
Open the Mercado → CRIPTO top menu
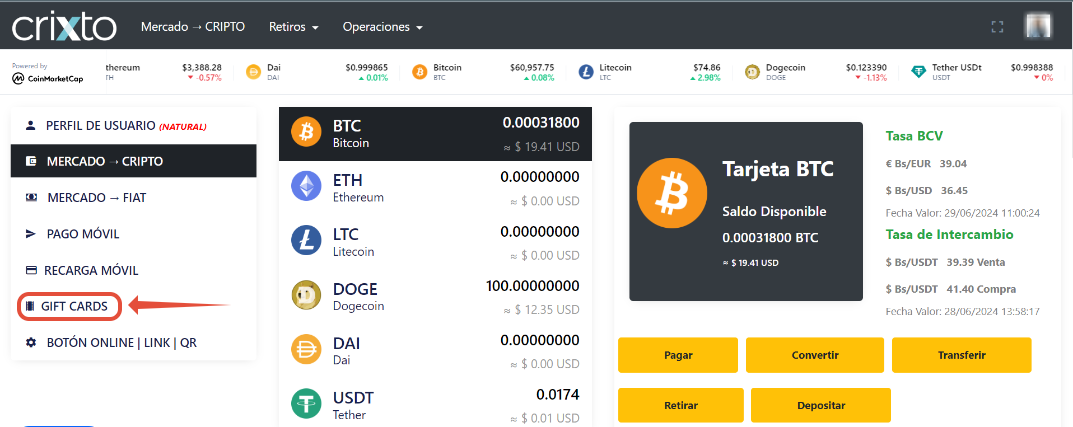point(193,27)
